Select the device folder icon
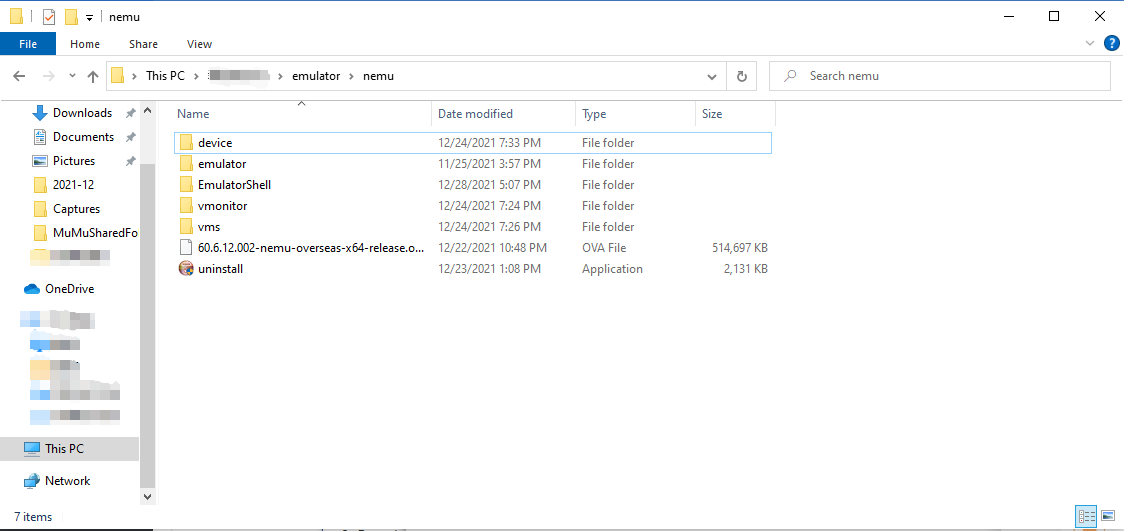Screen dimensions: 1124x531 (x=186, y=143)
